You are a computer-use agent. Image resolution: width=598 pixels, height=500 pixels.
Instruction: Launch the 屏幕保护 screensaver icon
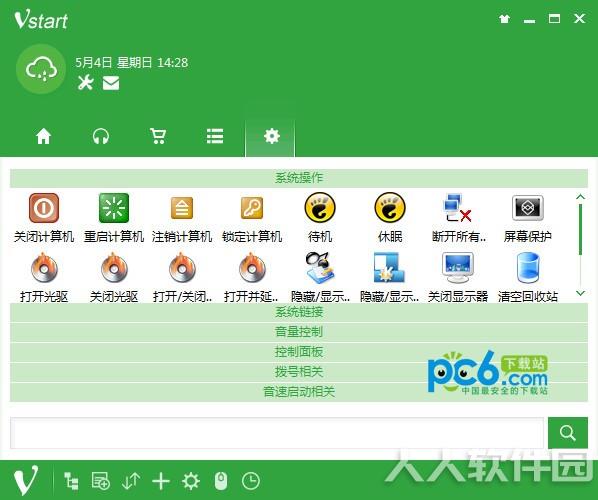[x=527, y=208]
